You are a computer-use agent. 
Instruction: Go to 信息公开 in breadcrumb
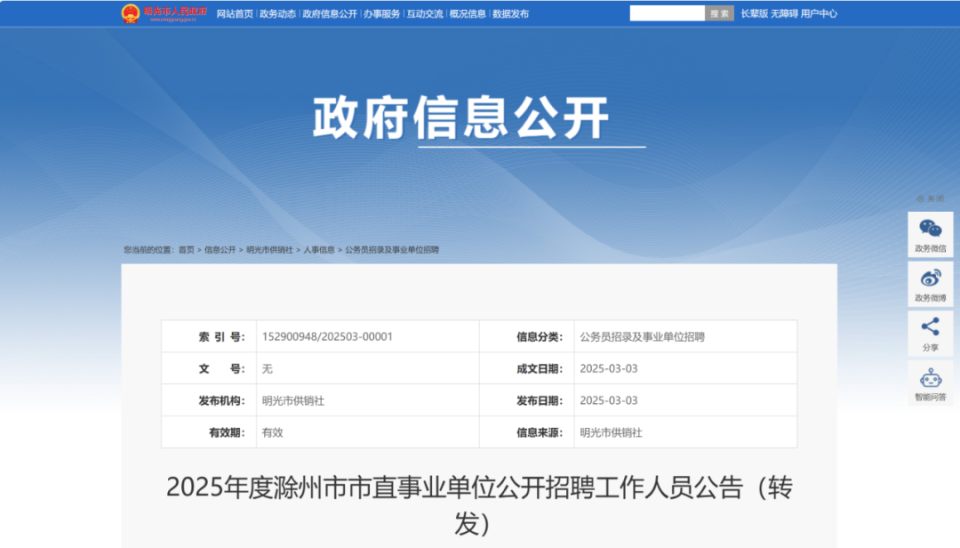(220, 250)
